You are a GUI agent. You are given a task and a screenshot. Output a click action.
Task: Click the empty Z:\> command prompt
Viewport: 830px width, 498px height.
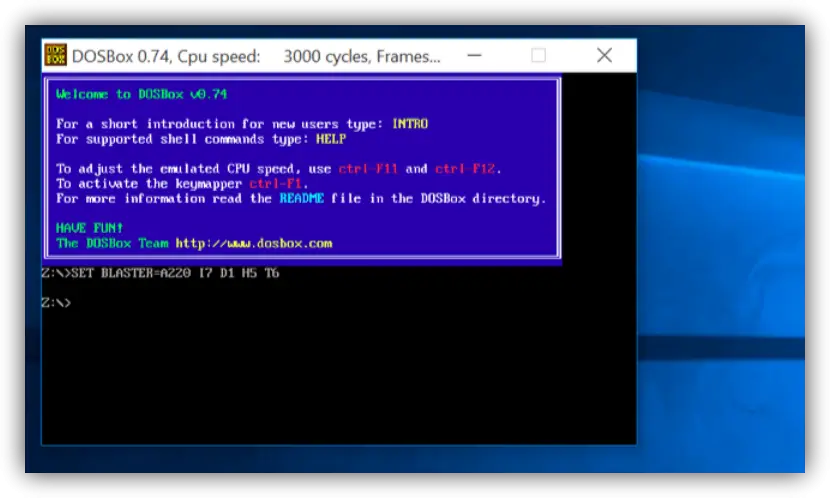tap(56, 303)
